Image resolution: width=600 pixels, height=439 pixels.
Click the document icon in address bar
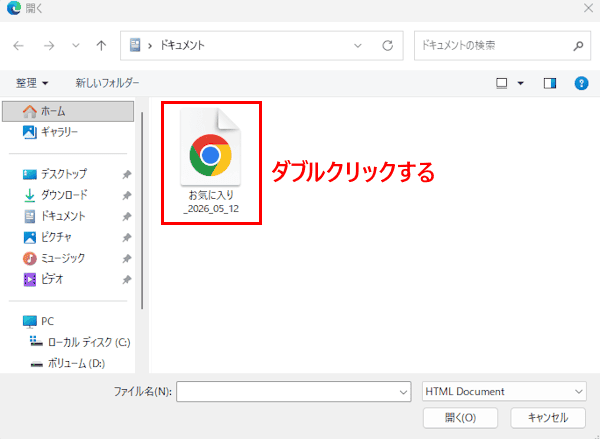click(x=135, y=45)
